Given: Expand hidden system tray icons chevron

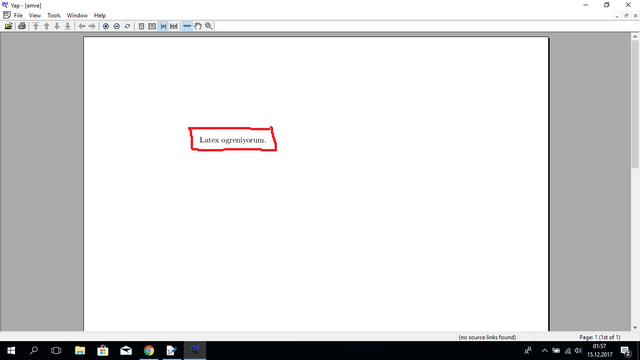Looking at the screenshot, I should point(545,351).
